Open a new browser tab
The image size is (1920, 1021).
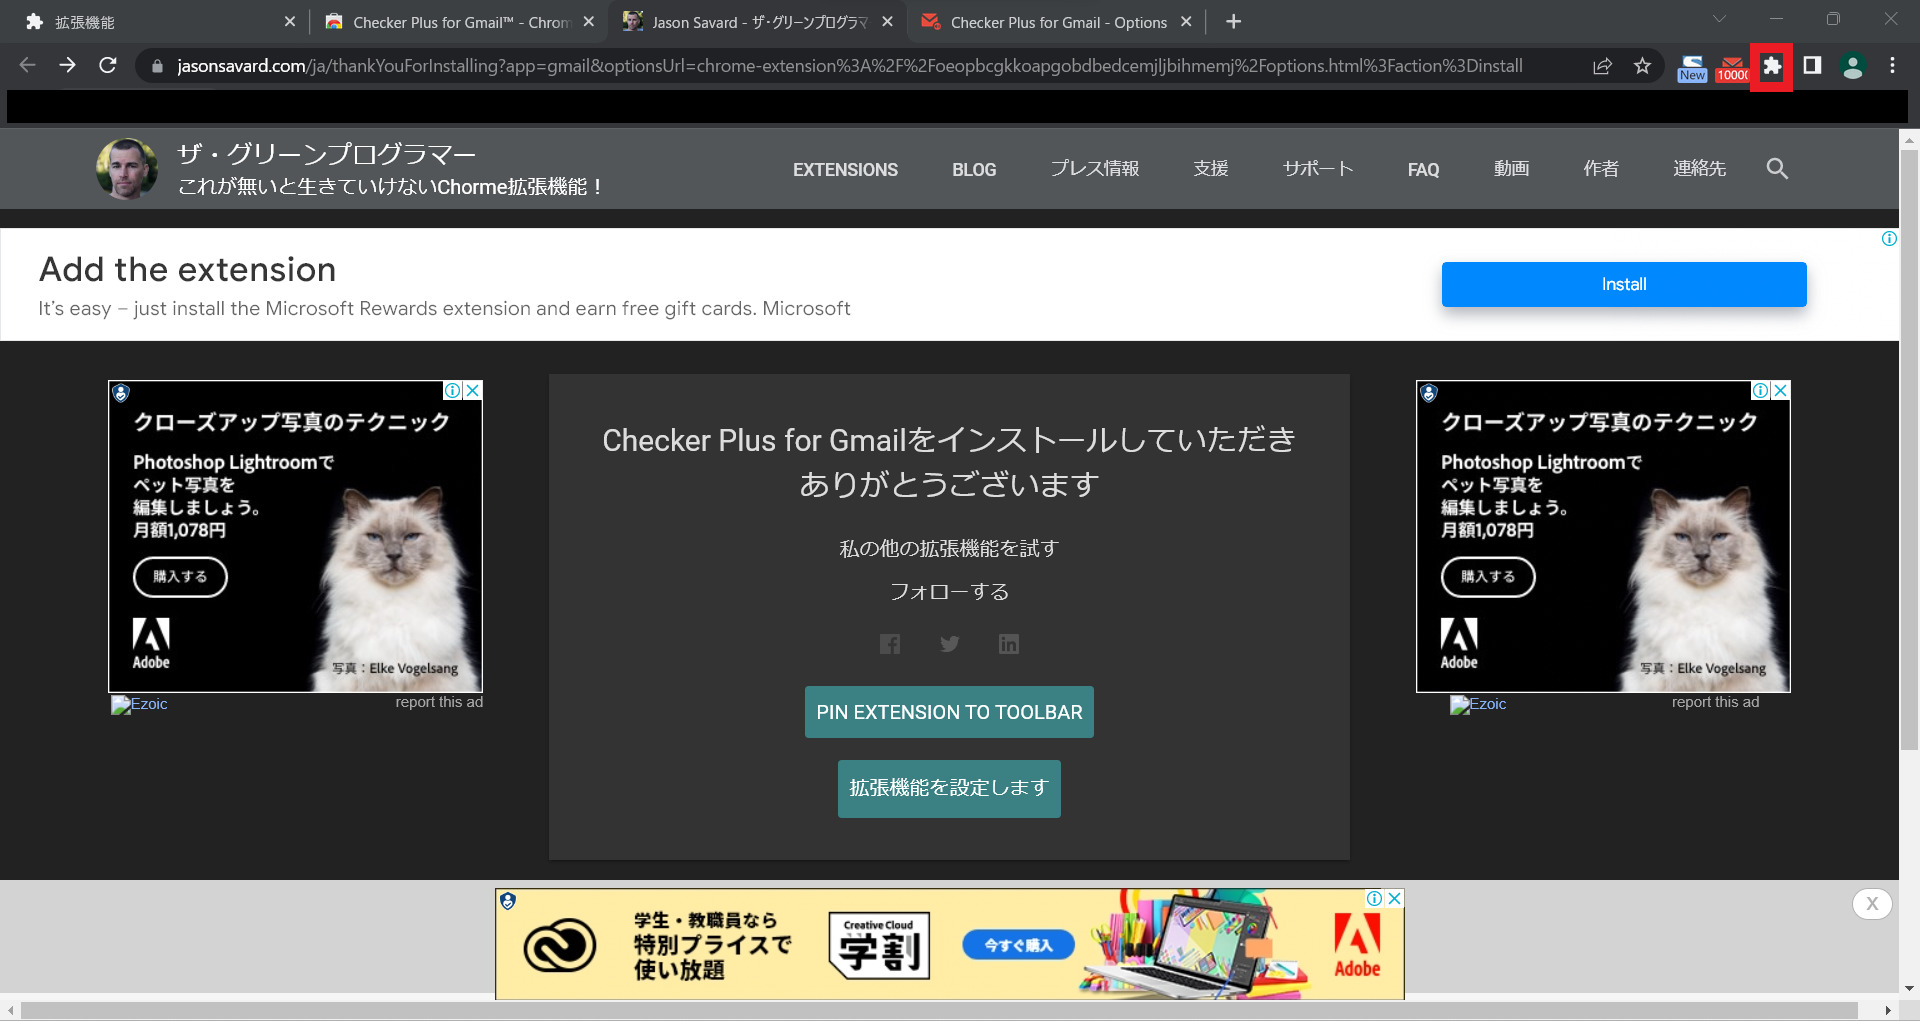pyautogui.click(x=1234, y=22)
